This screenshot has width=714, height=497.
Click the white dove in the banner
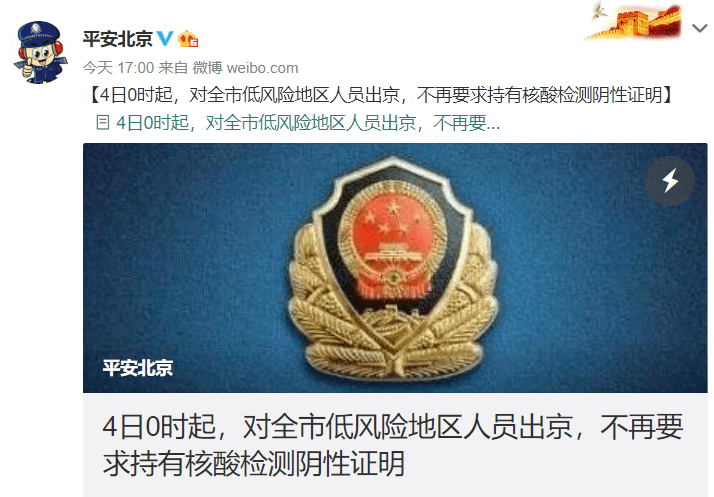[x=599, y=11]
